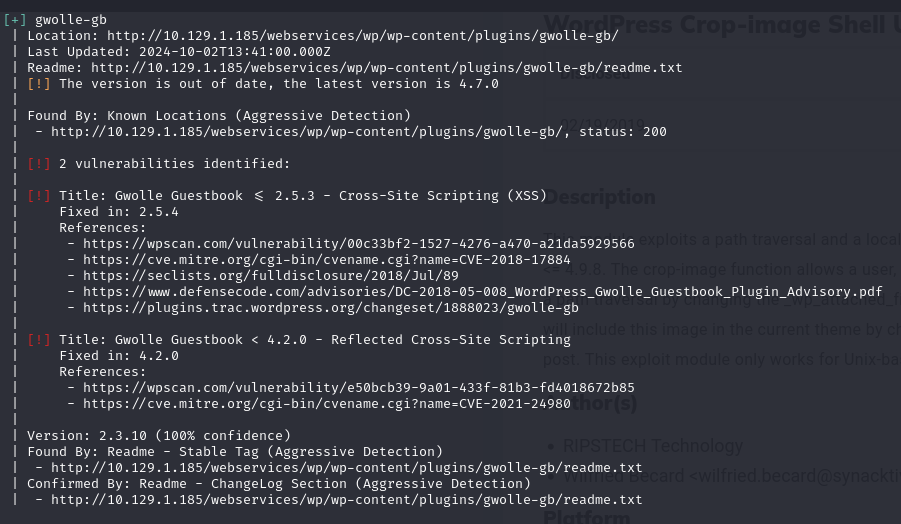This screenshot has width=901, height=524.
Task: Click the [!] icon beside the Cross-Site Scripting (XSS) title
Action: [x=39, y=196]
